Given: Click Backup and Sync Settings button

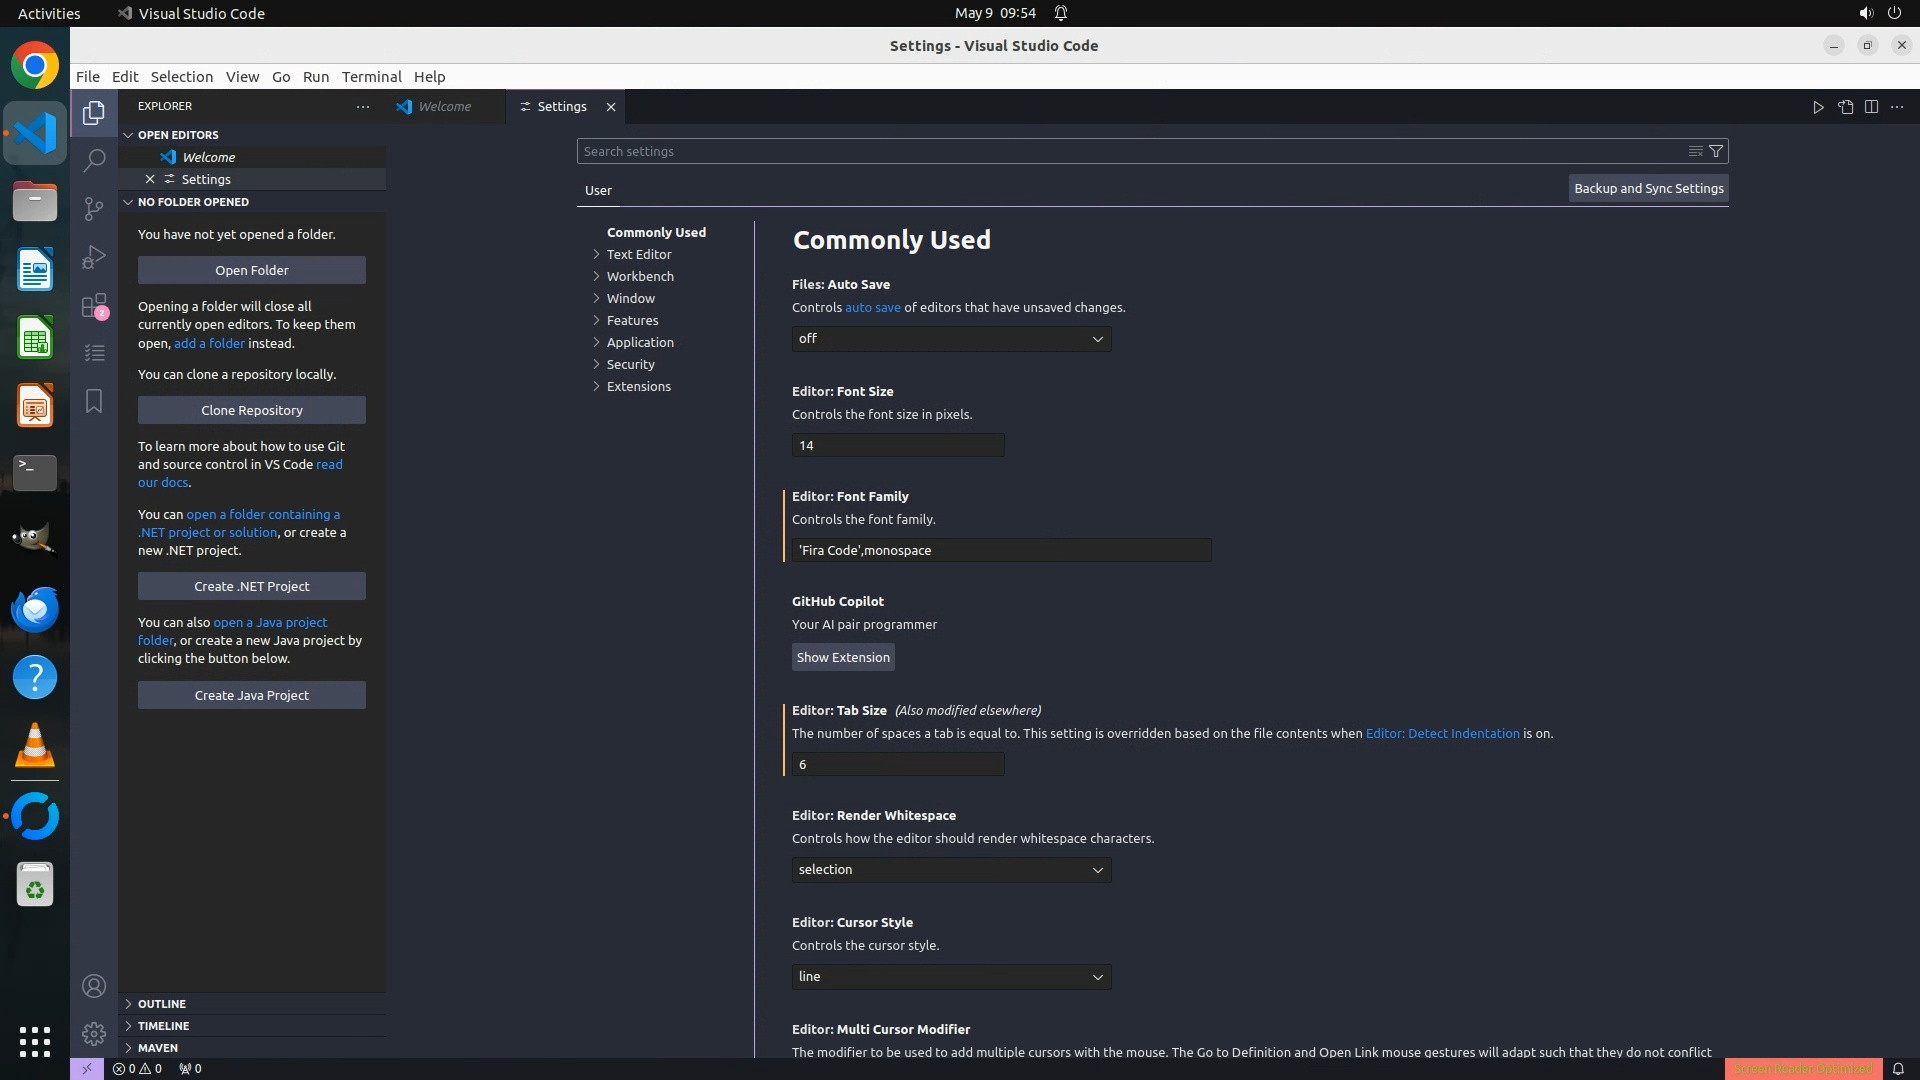Looking at the screenshot, I should (x=1648, y=188).
